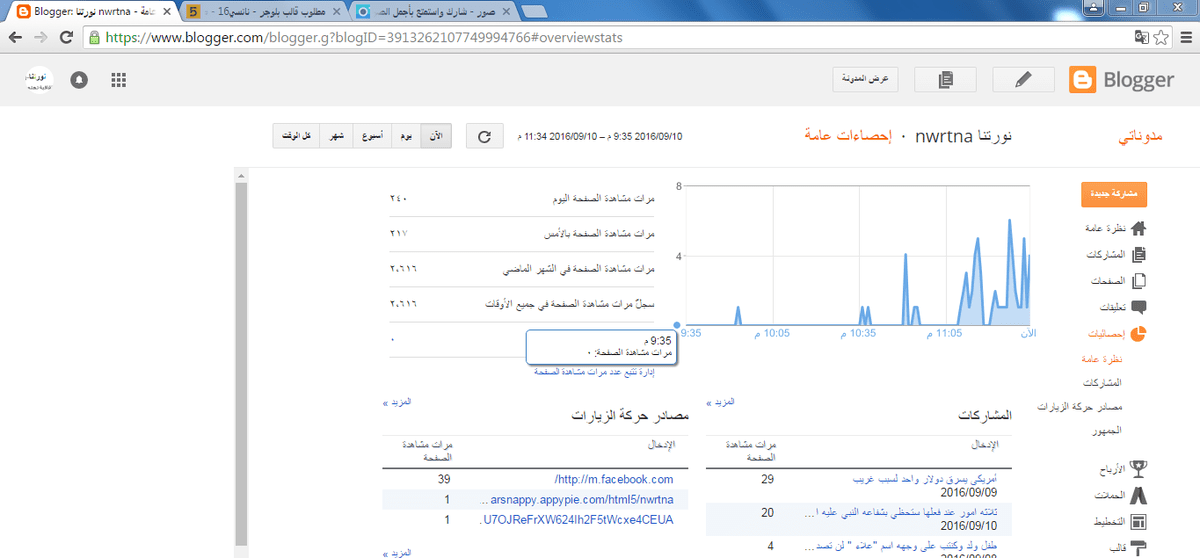Open the orange نظرة عامة stats sub-item

click(x=1104, y=359)
